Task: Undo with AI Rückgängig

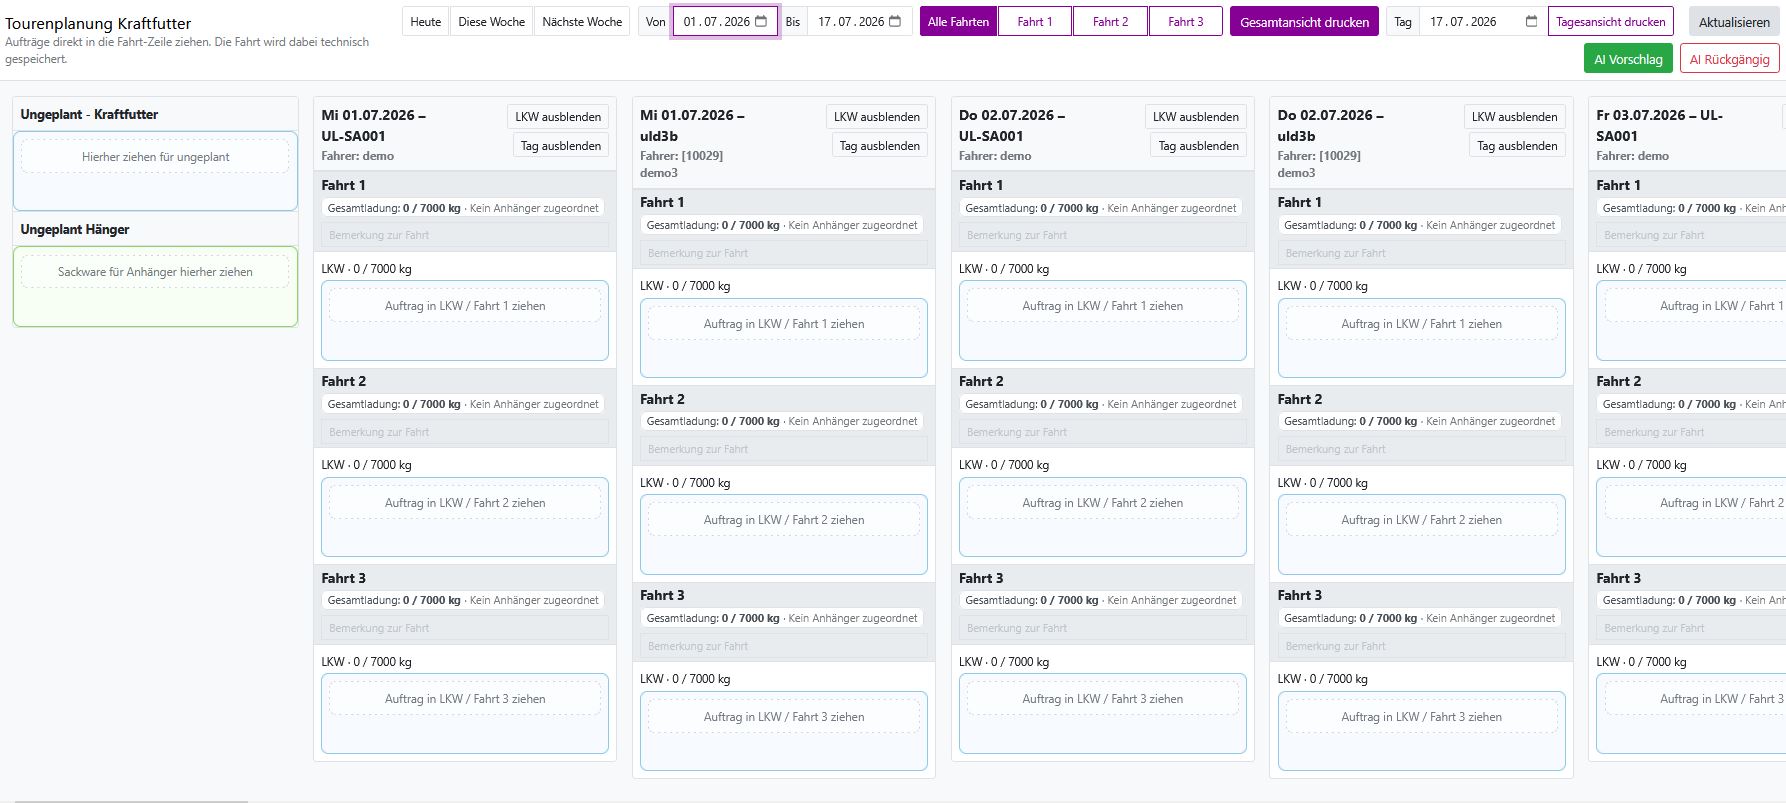Action: tap(1729, 59)
